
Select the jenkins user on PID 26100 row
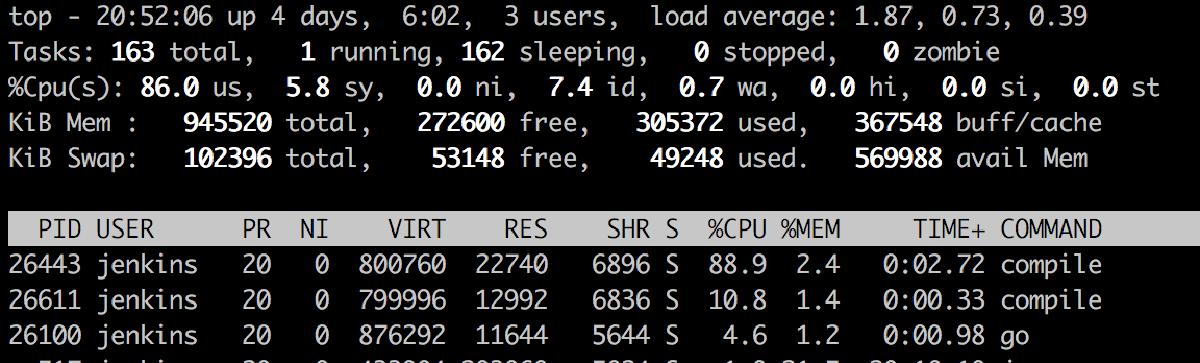tap(147, 335)
